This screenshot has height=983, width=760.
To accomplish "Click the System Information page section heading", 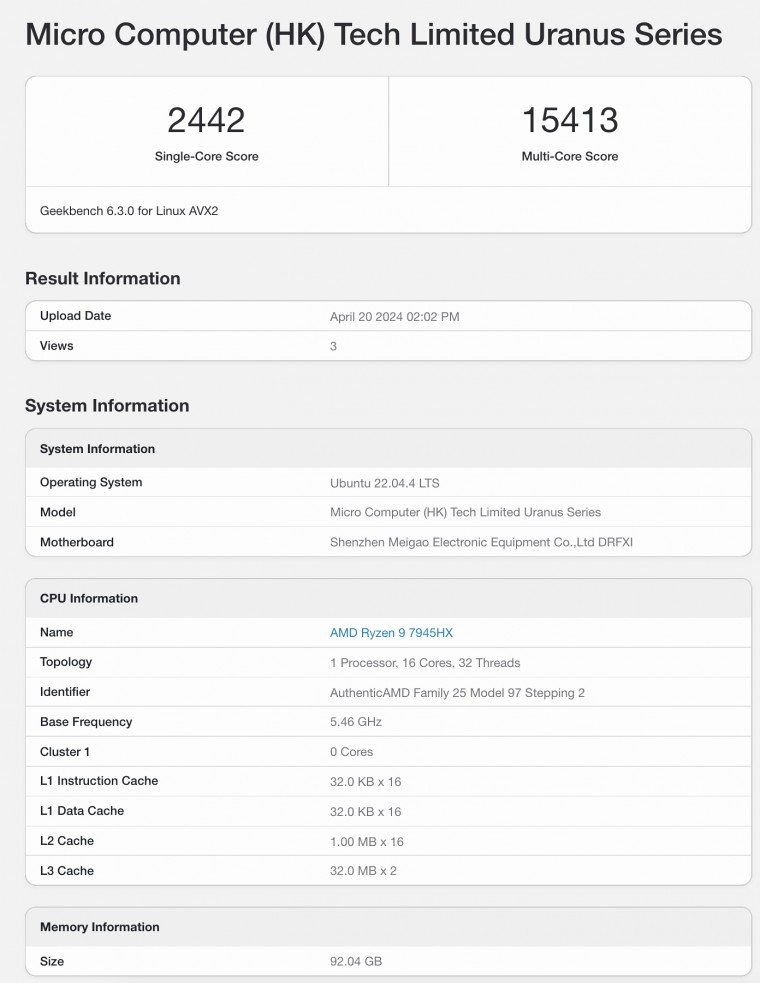I will click(107, 406).
